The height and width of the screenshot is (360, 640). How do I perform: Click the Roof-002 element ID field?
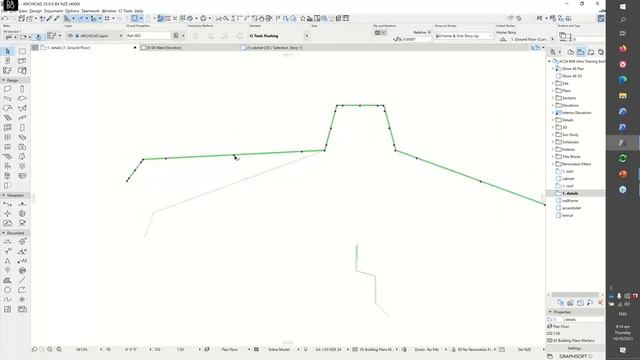(x=148, y=36)
